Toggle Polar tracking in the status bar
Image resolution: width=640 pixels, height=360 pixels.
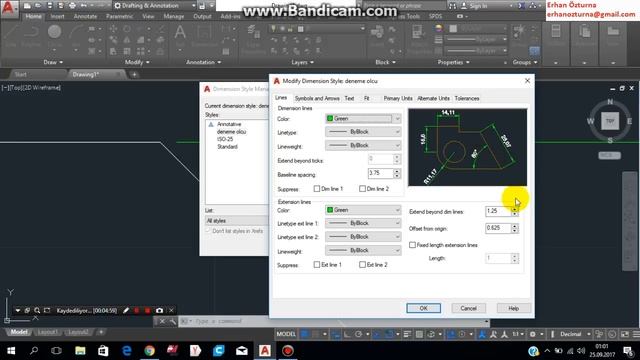(358, 334)
